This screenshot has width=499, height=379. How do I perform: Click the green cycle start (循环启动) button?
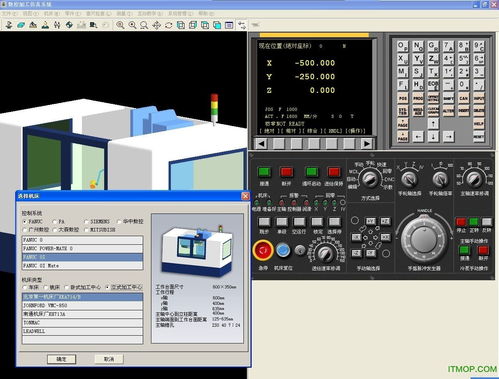[312, 172]
